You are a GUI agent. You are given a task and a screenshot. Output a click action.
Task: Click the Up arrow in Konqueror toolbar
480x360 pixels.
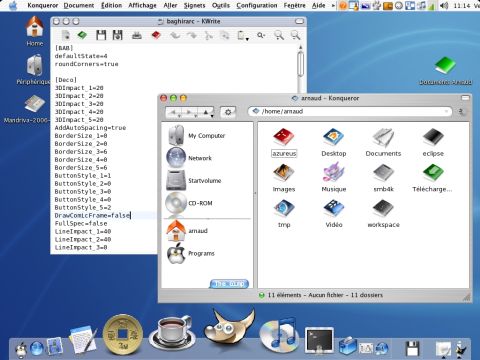click(x=206, y=113)
